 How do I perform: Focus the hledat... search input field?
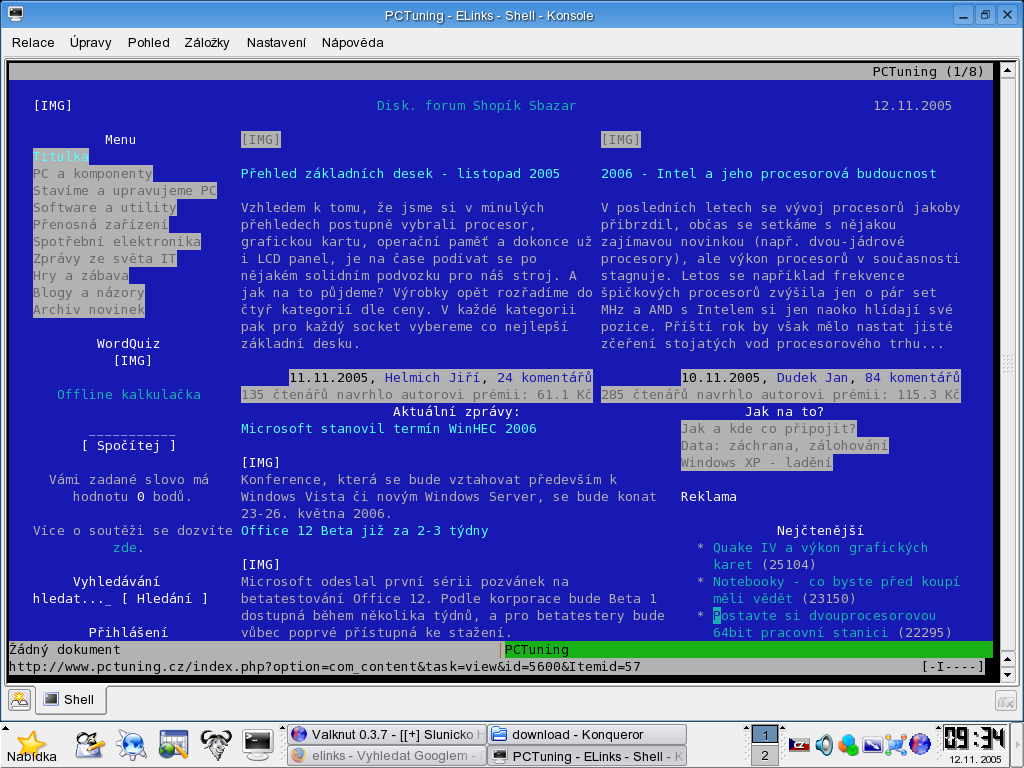coord(72,598)
